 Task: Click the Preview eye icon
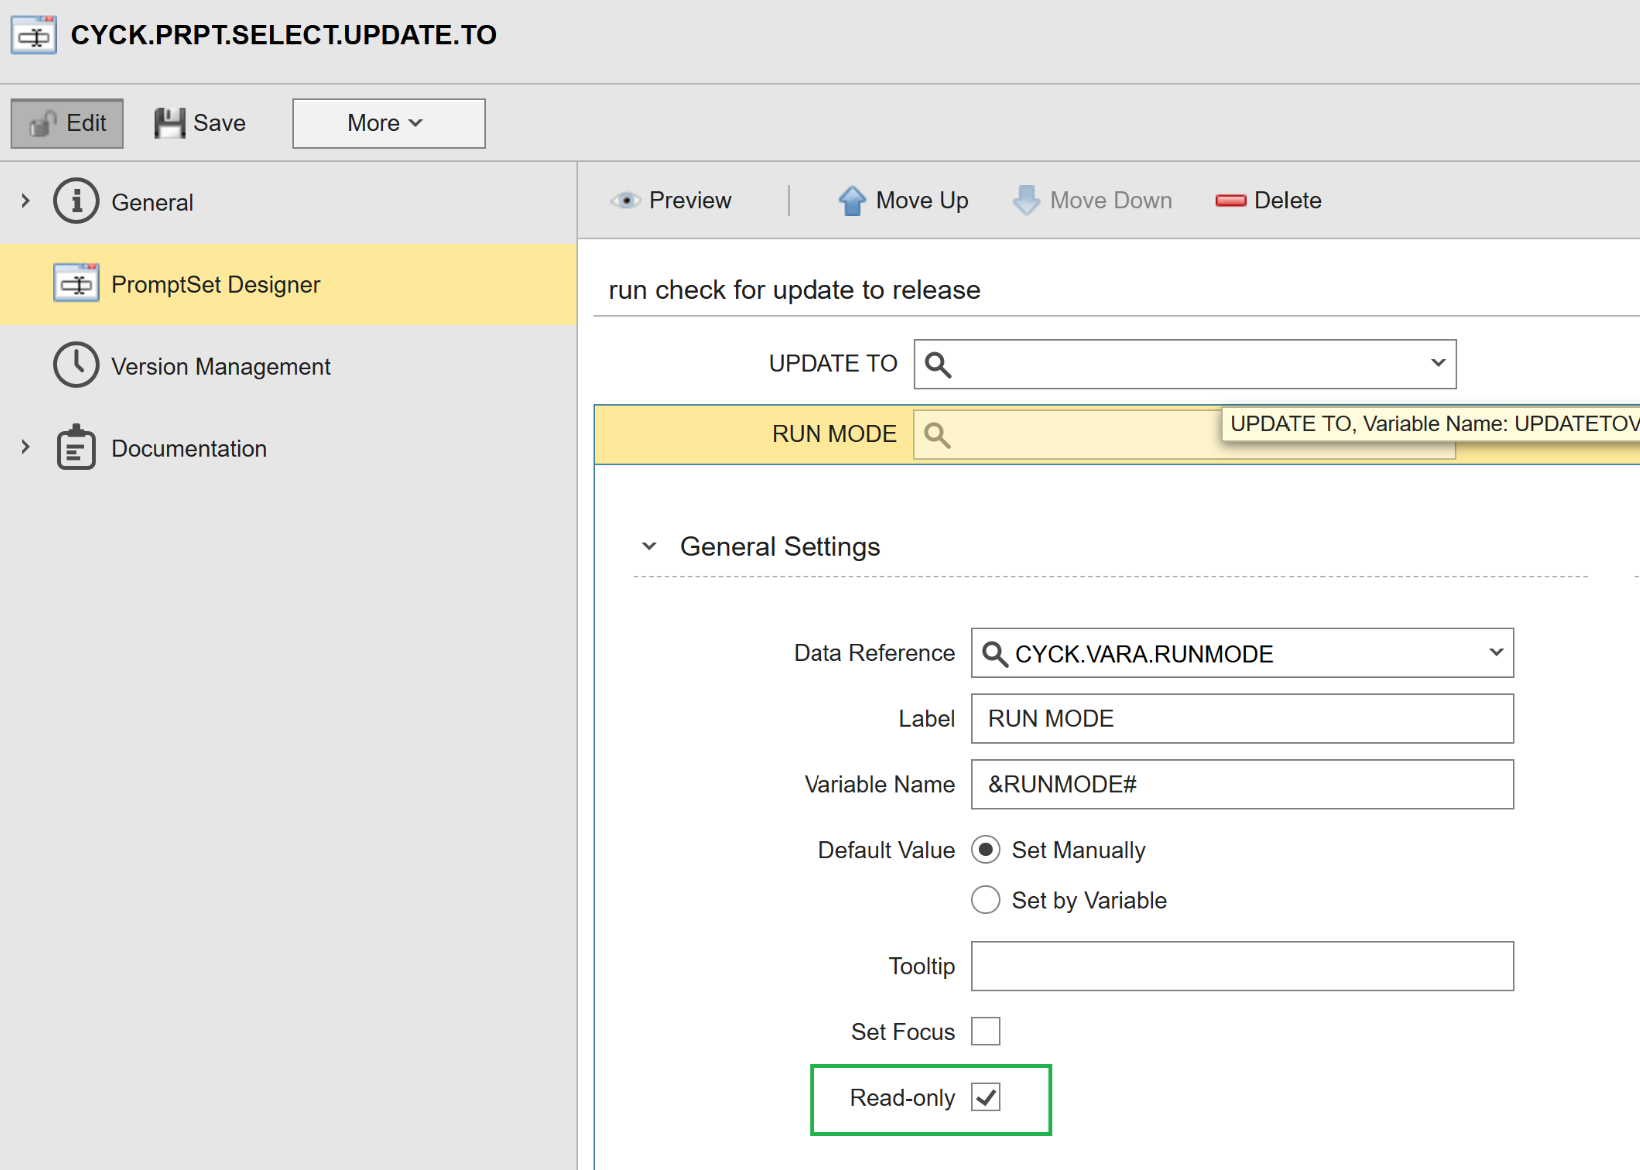(626, 201)
